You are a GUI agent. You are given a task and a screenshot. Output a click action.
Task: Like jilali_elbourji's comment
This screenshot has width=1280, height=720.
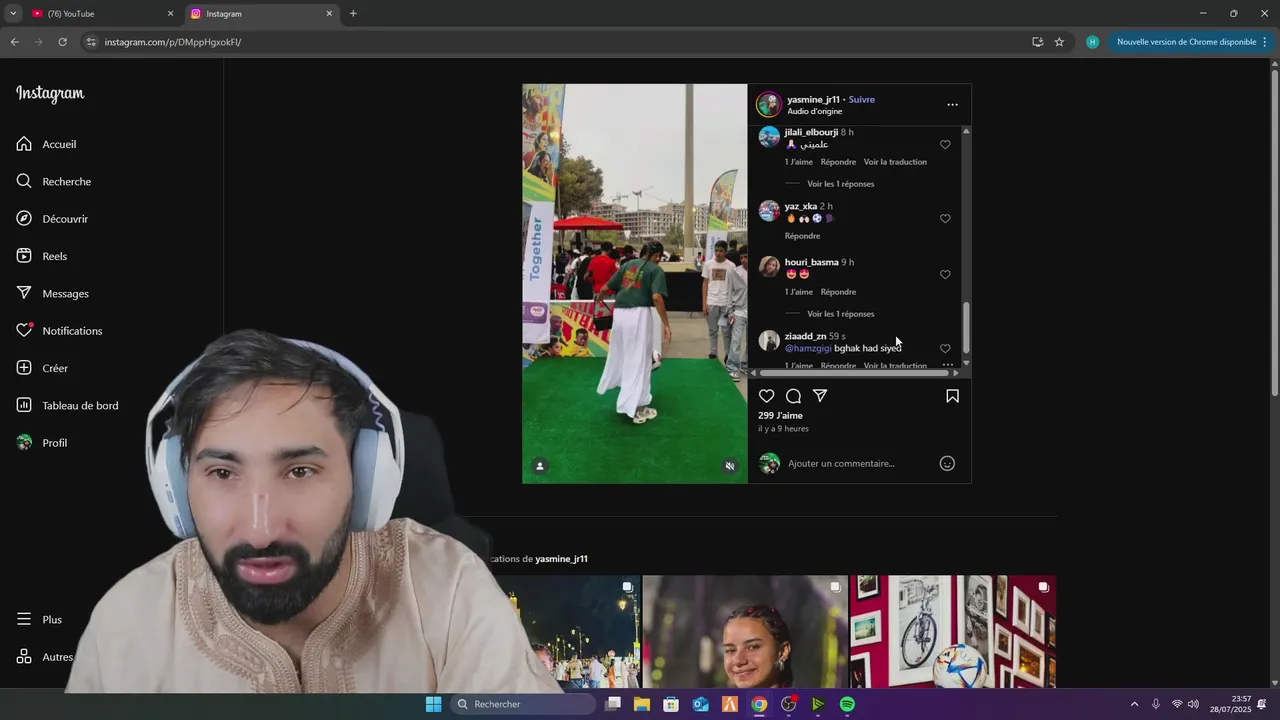pyautogui.click(x=945, y=145)
